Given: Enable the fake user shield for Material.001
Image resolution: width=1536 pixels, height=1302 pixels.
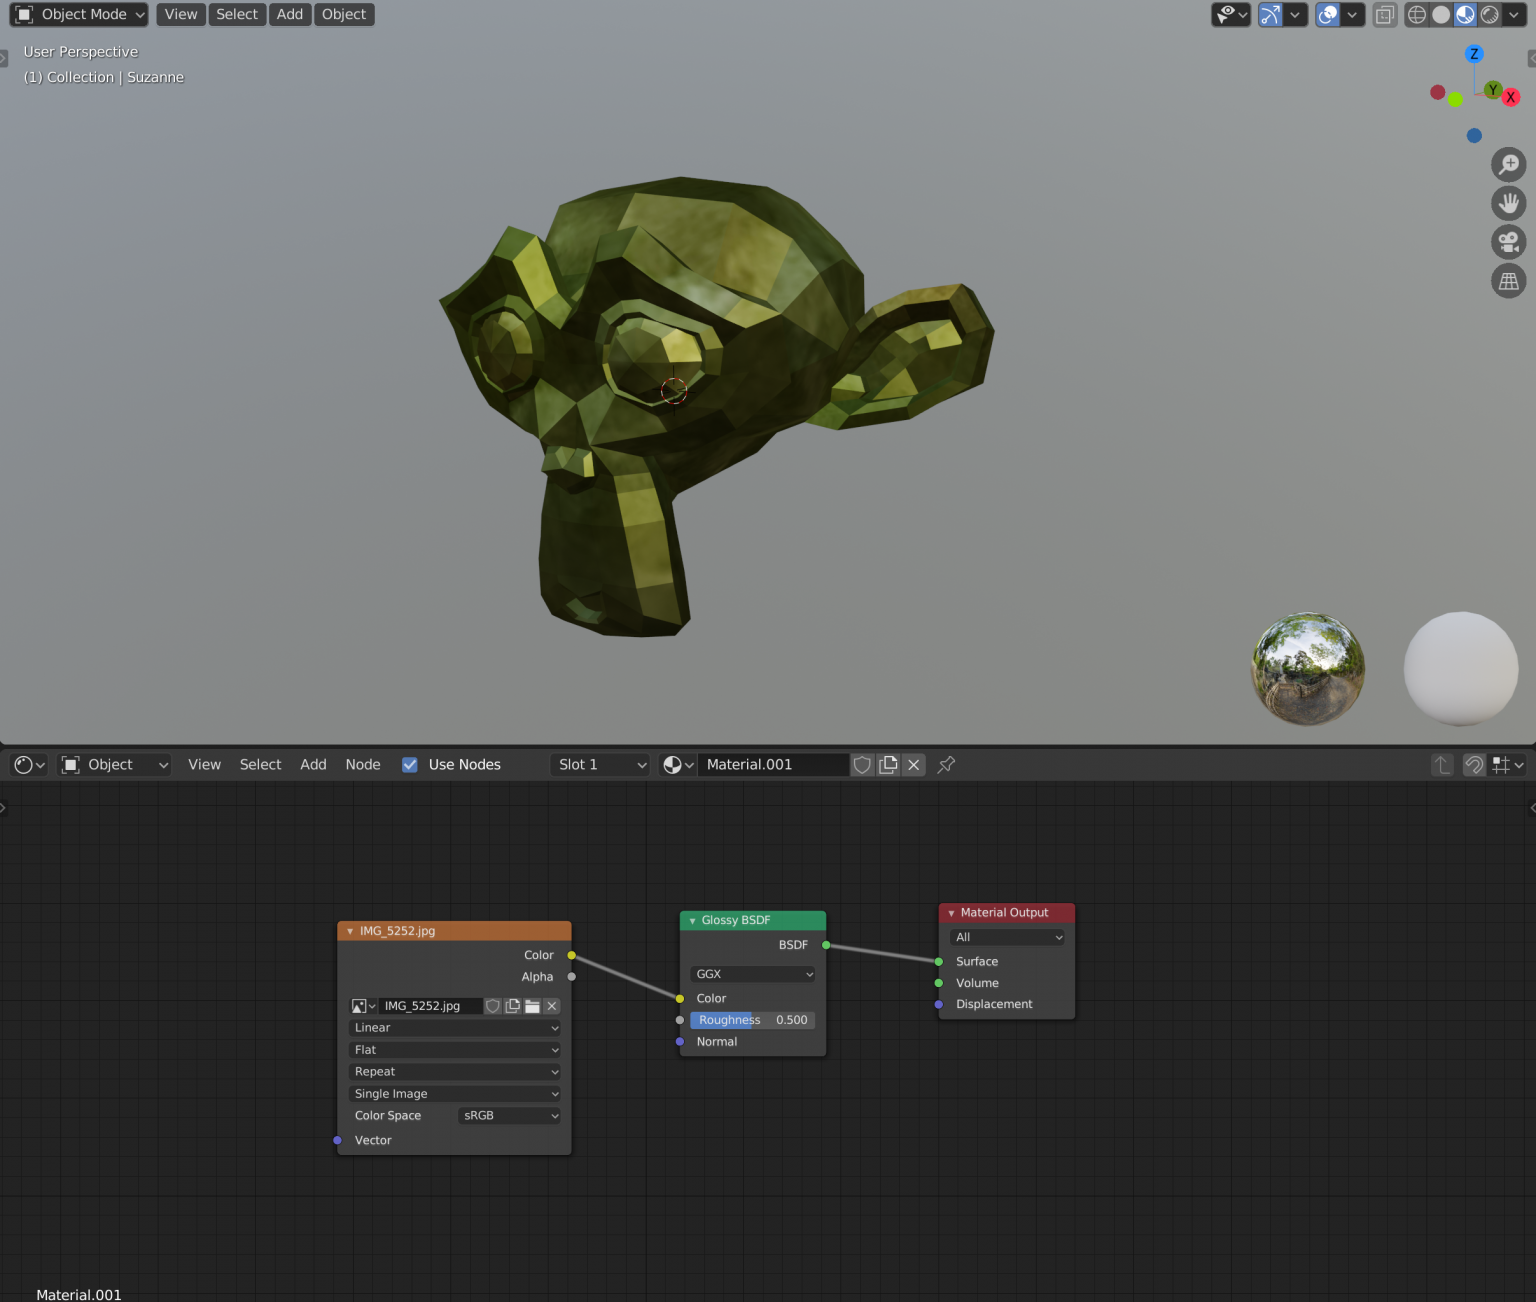Looking at the screenshot, I should coord(862,764).
